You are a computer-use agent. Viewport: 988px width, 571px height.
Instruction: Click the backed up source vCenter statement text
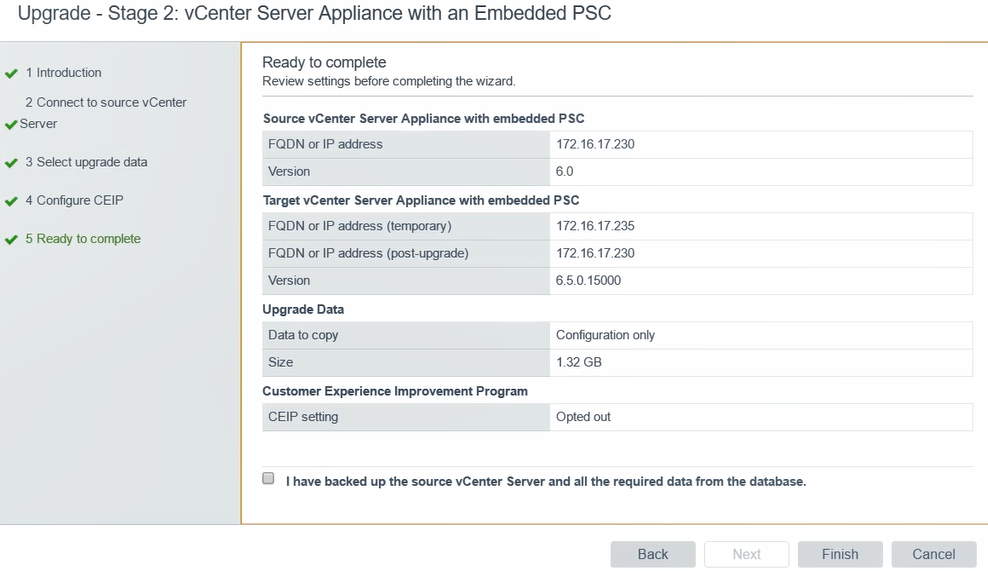tap(546, 482)
